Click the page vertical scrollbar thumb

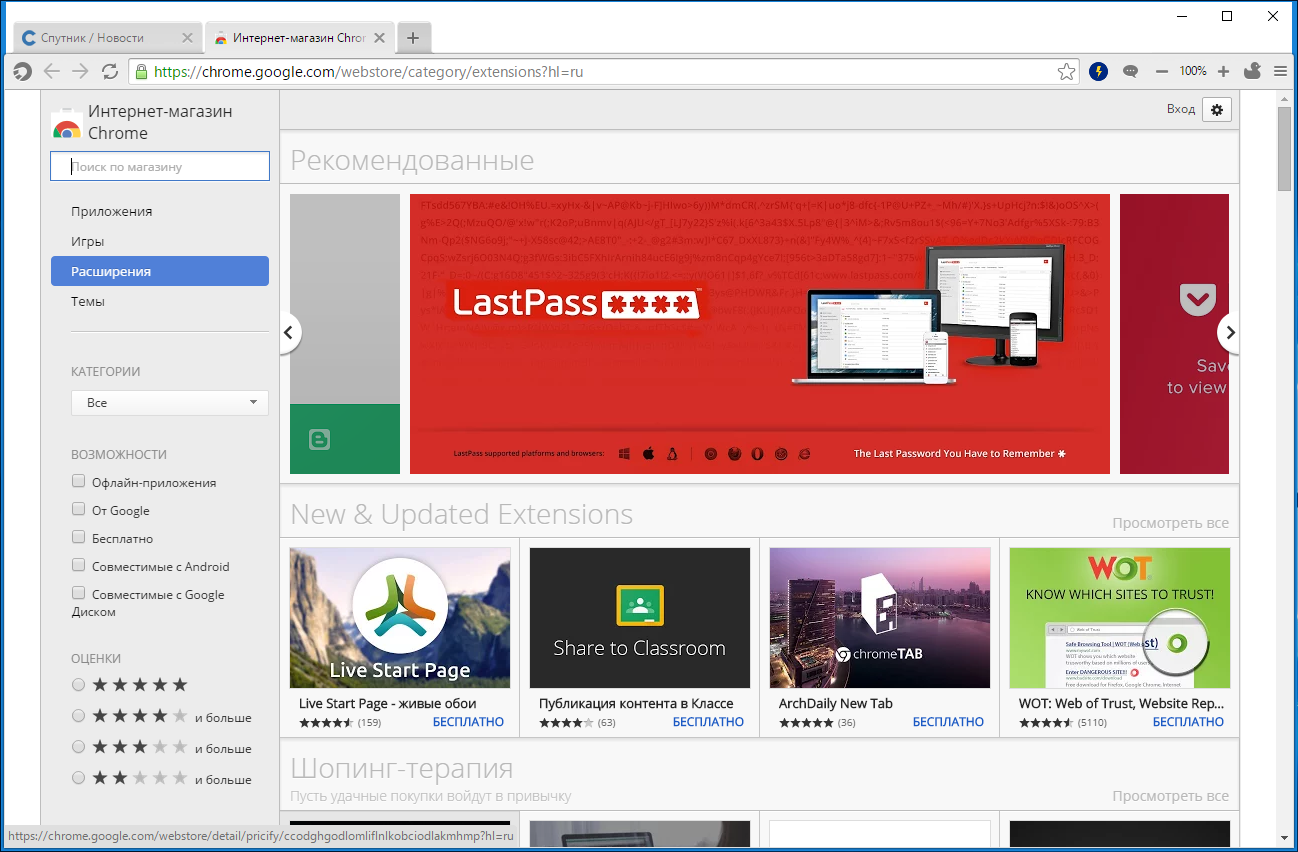1285,148
